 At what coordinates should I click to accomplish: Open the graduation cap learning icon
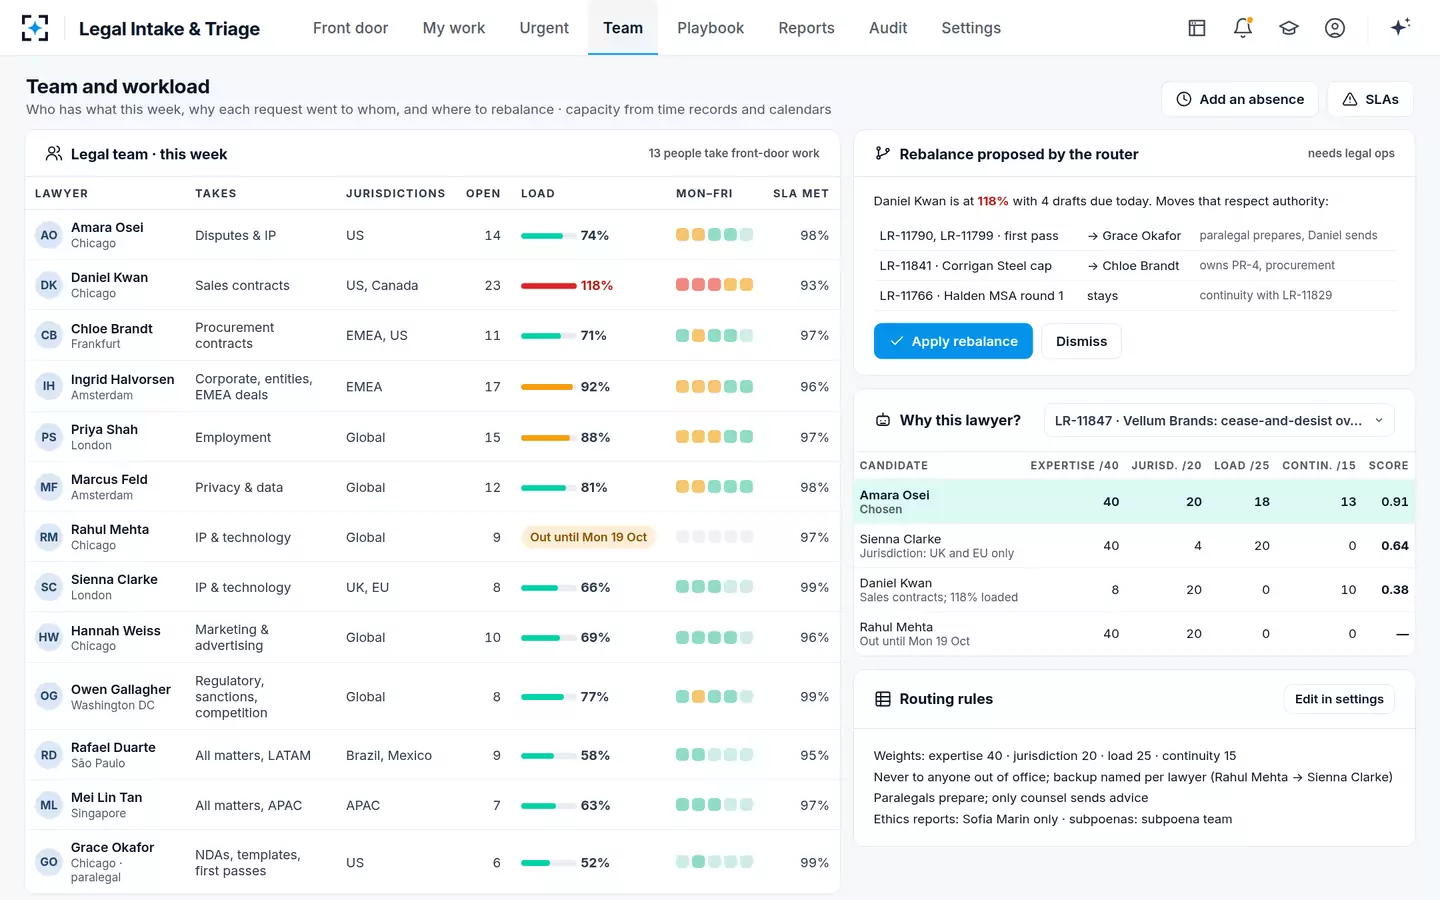1289,28
